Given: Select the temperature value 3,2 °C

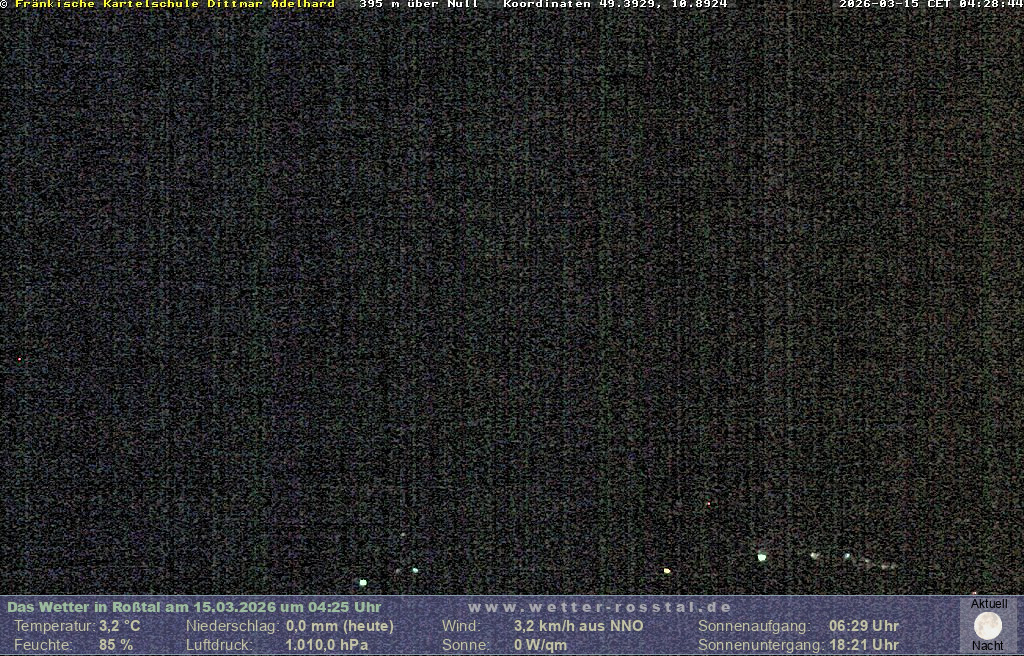Looking at the screenshot, I should [x=119, y=626].
